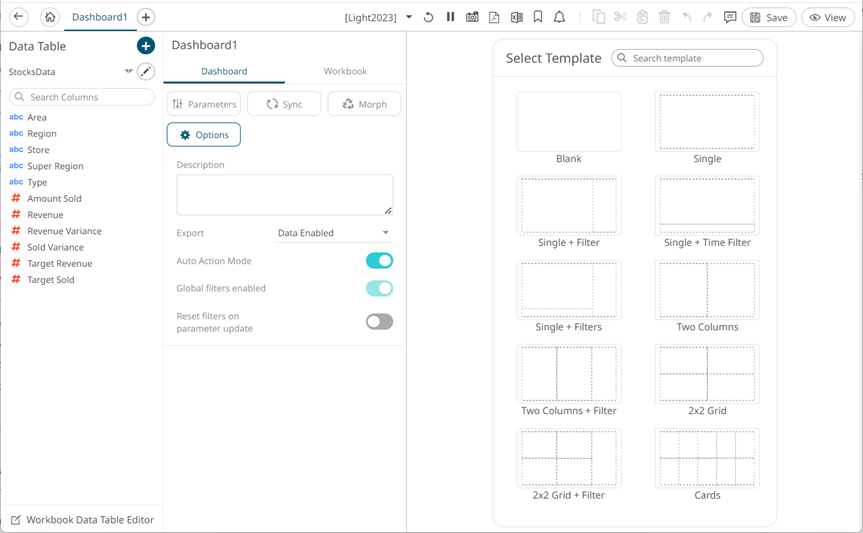Edit StocksData table with pencil icon
The height and width of the screenshot is (533, 863).
point(146,72)
